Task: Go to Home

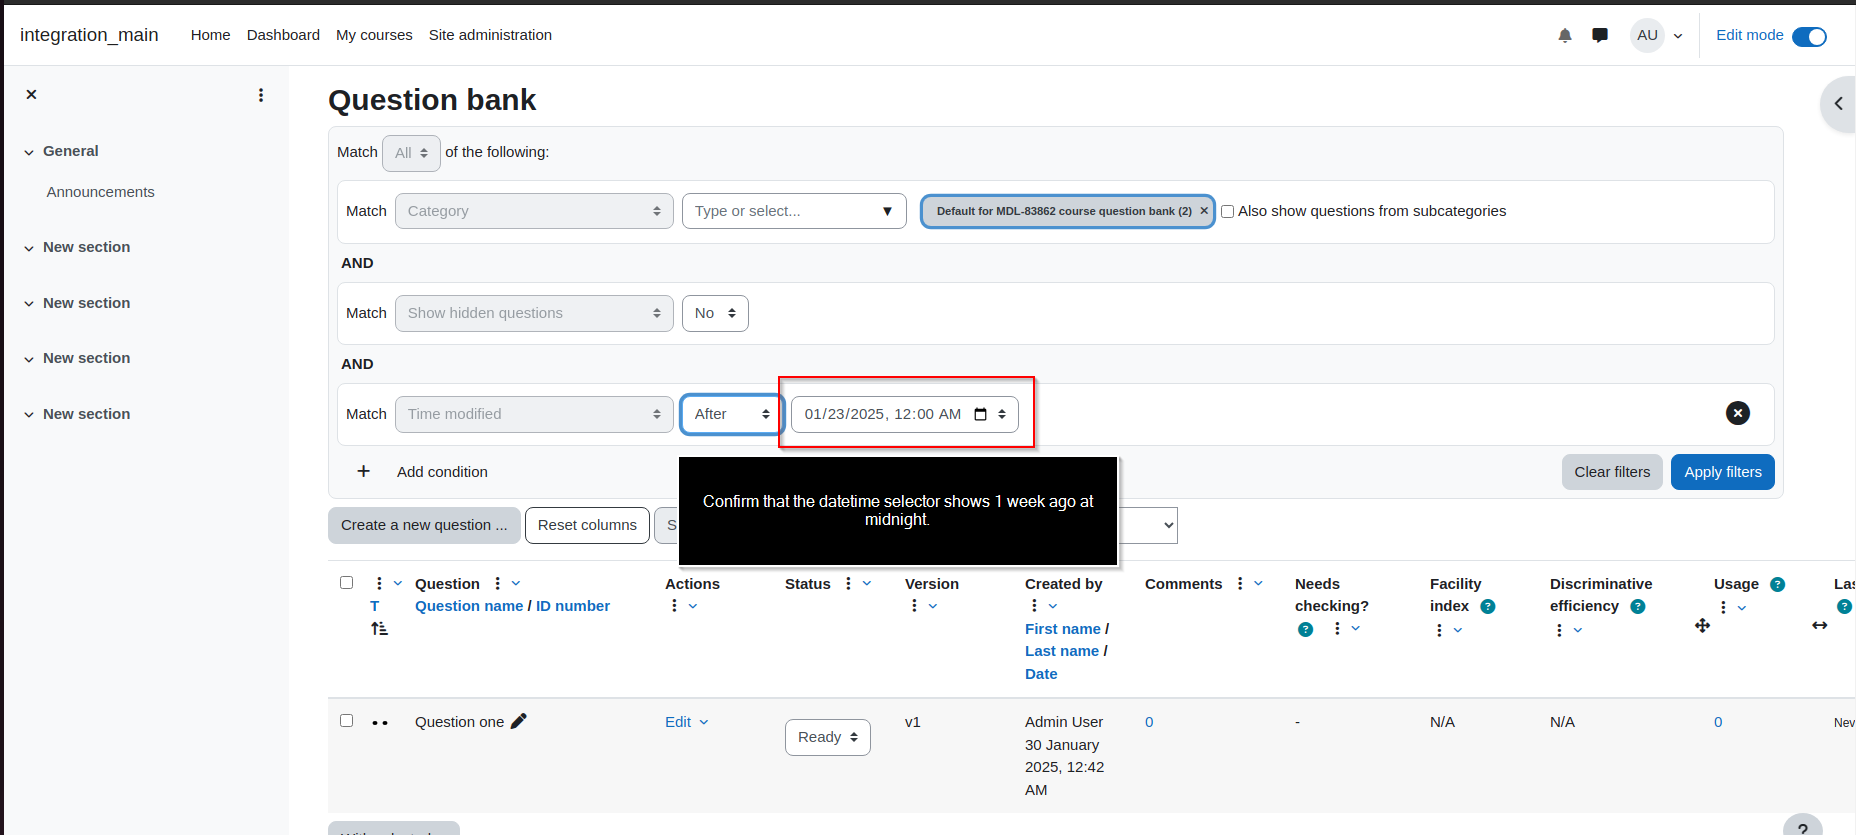Action: pyautogui.click(x=211, y=35)
